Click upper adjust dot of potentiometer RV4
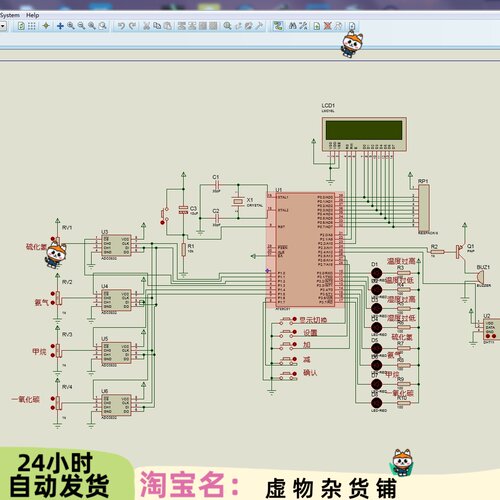 53,398
